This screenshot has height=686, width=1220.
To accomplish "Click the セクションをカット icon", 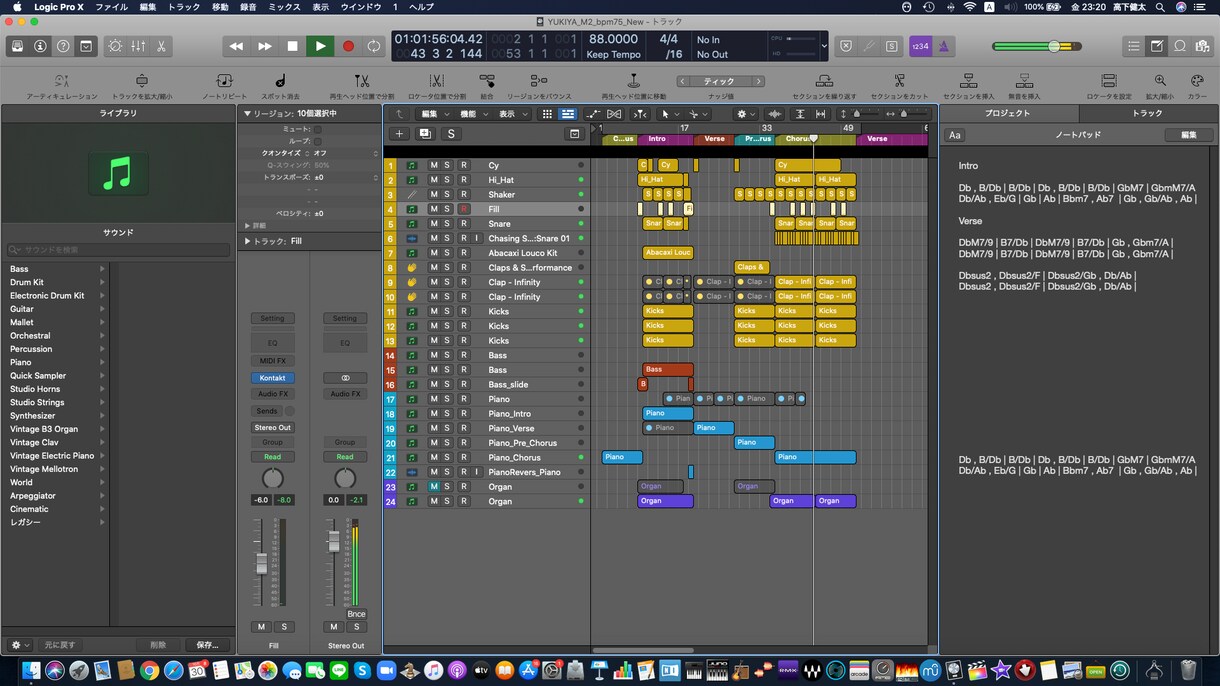I will pos(899,81).
